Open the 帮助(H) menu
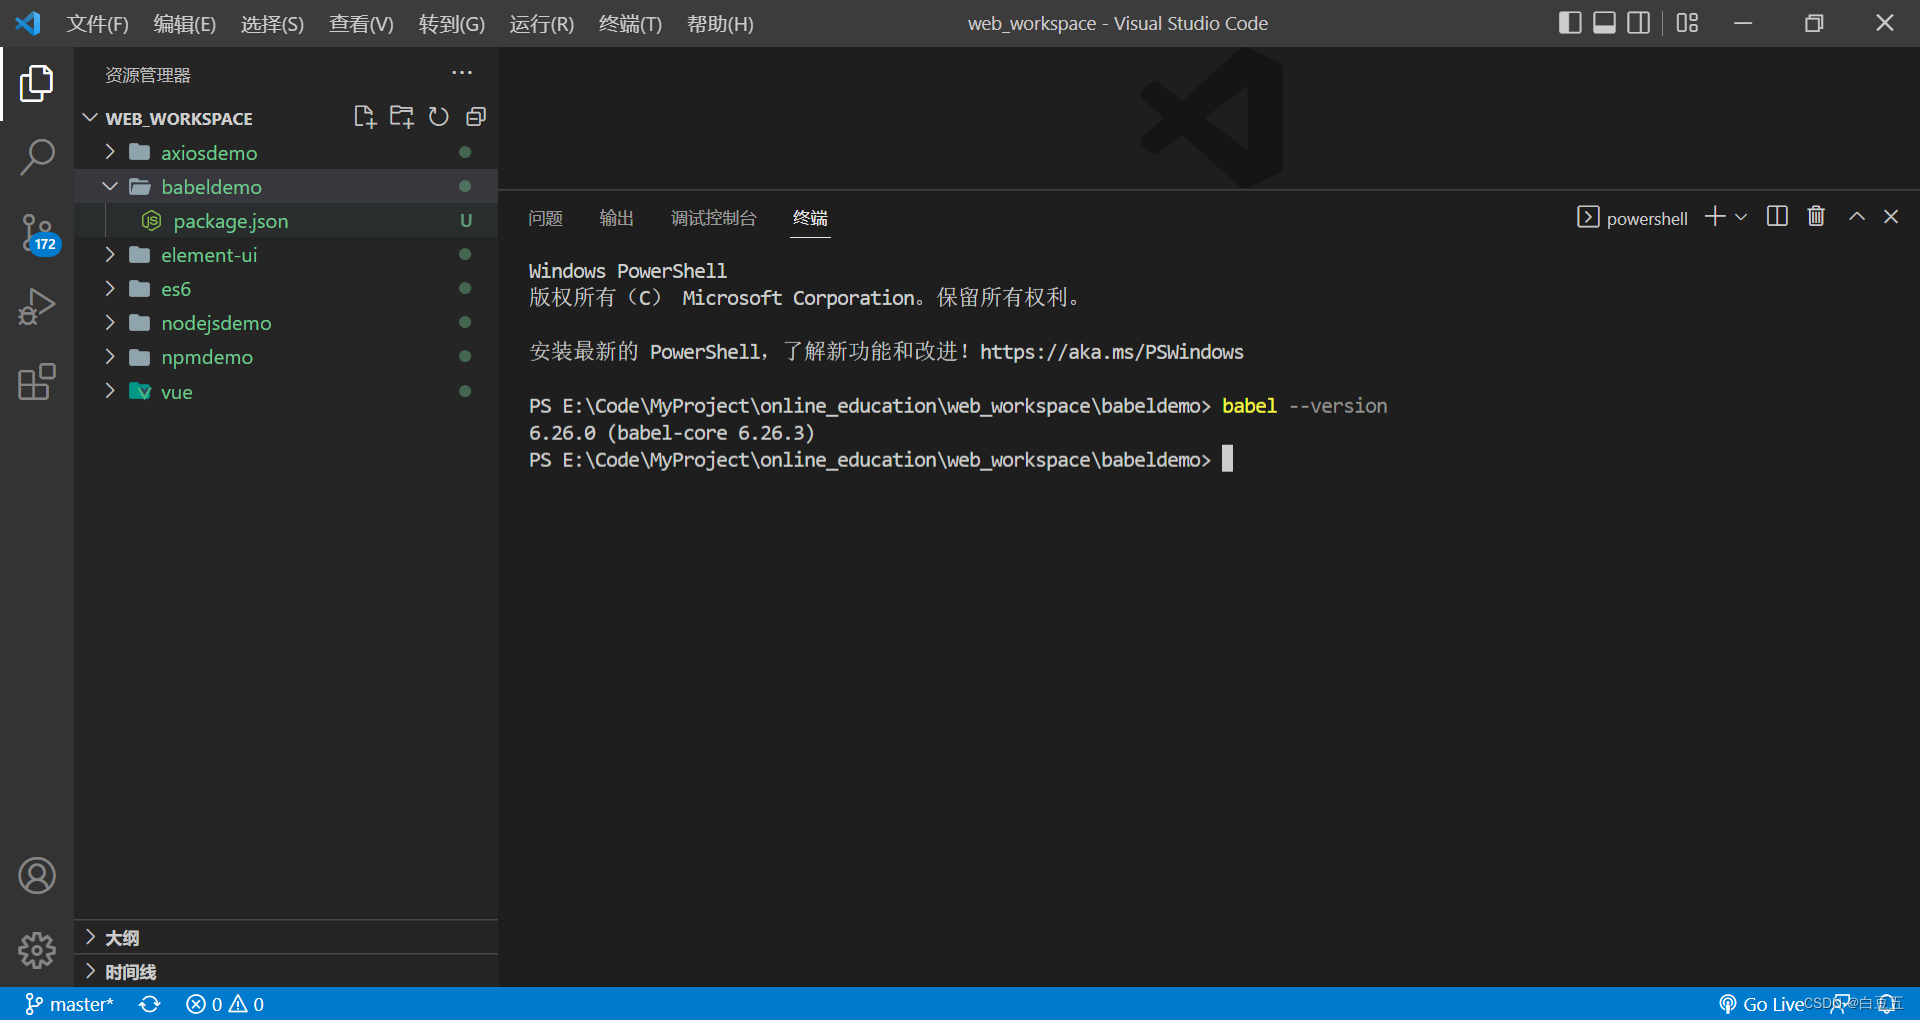This screenshot has height=1020, width=1920. click(x=720, y=24)
